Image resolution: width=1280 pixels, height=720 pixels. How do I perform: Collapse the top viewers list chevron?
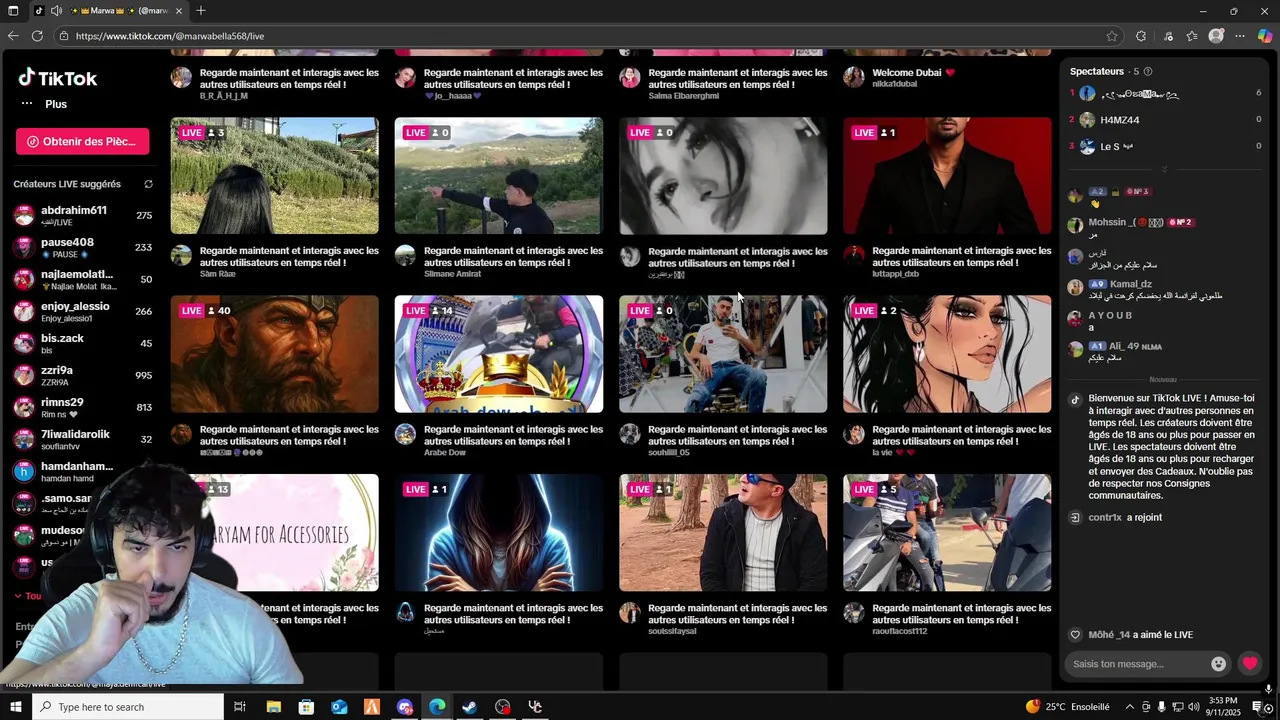[1164, 169]
